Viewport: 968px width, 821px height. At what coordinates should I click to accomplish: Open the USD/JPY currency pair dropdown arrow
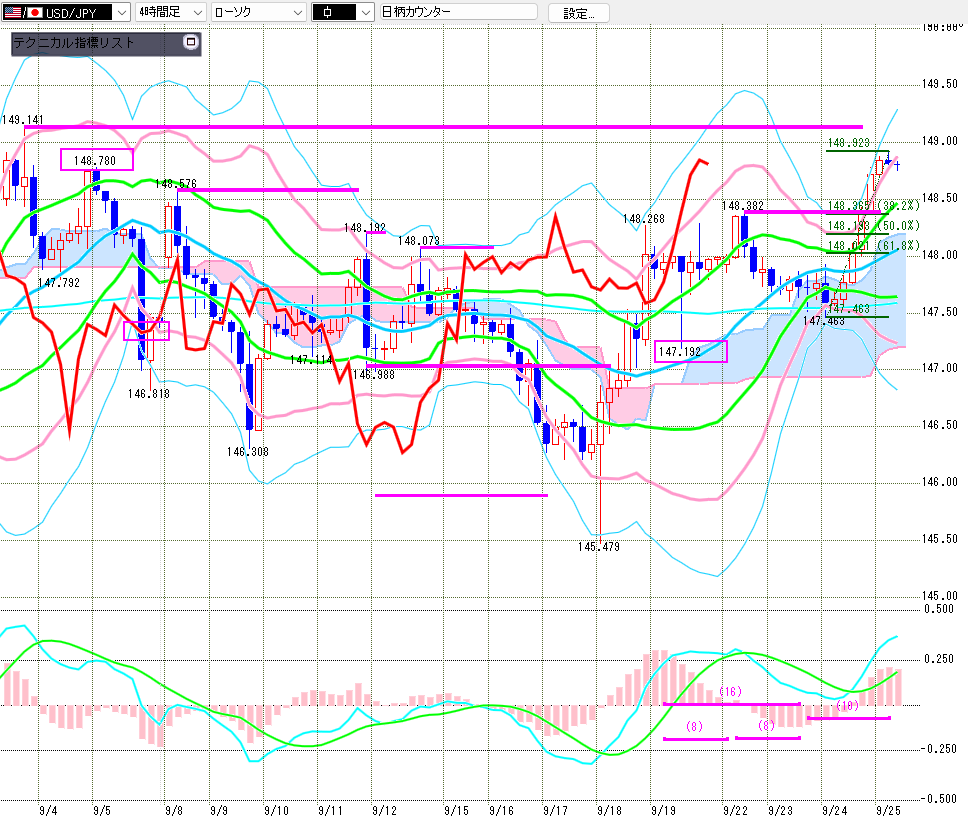(x=121, y=12)
